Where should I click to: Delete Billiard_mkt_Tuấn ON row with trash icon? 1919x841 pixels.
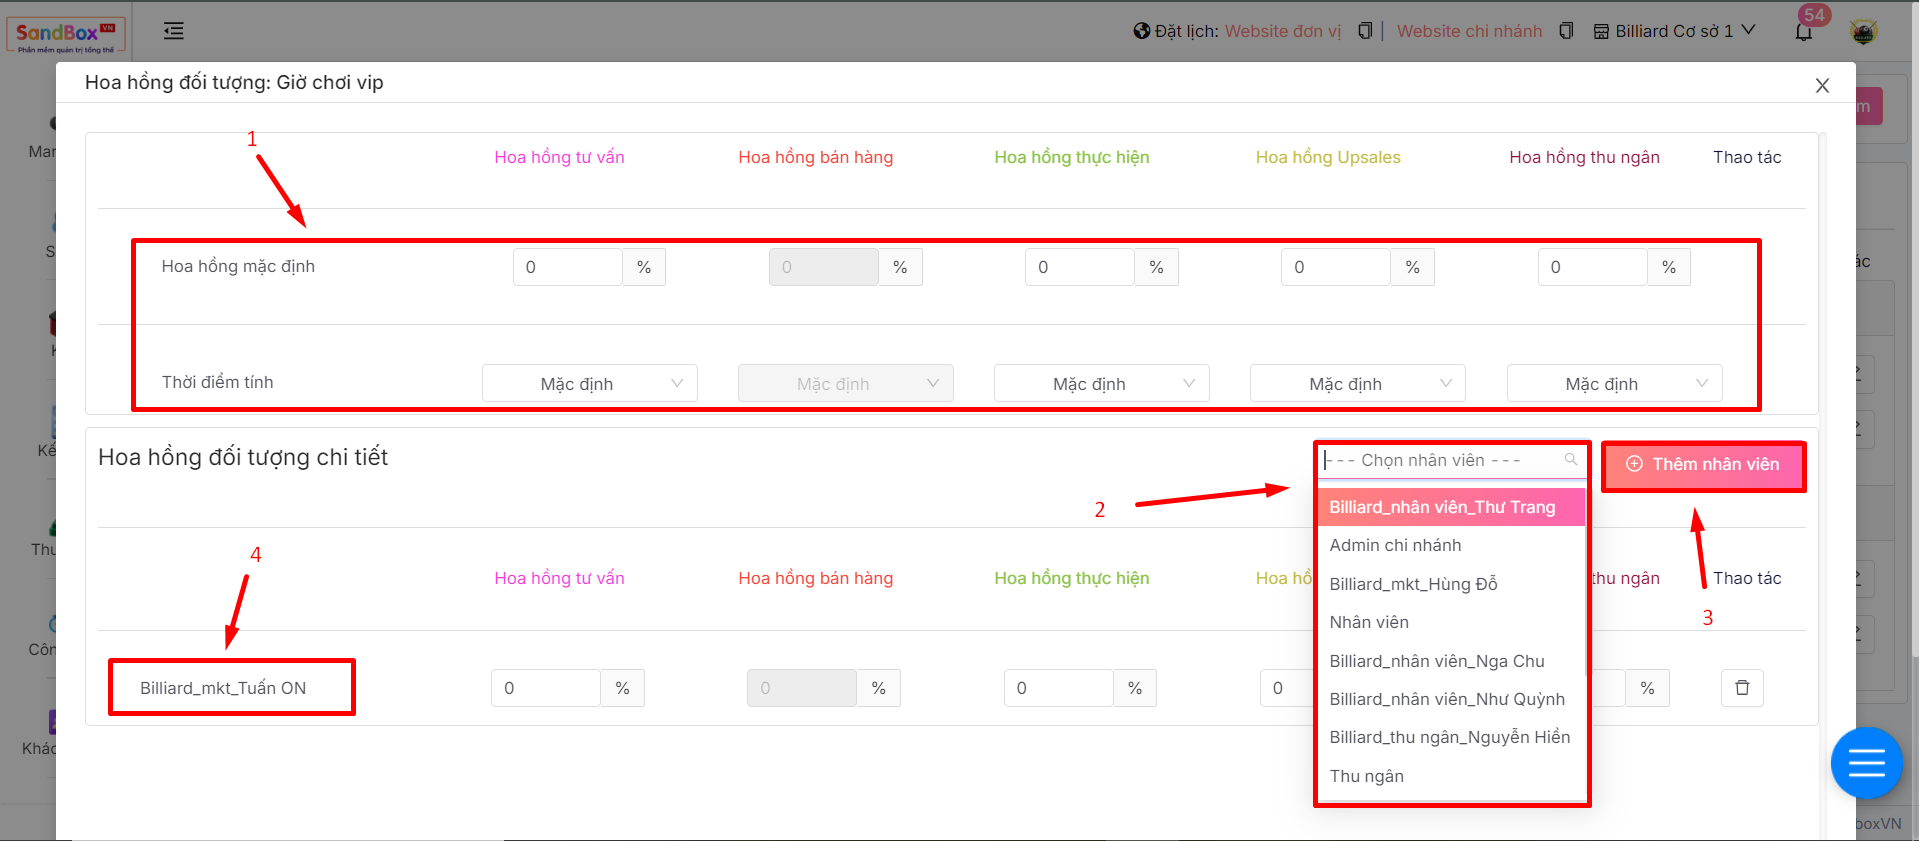(1741, 688)
